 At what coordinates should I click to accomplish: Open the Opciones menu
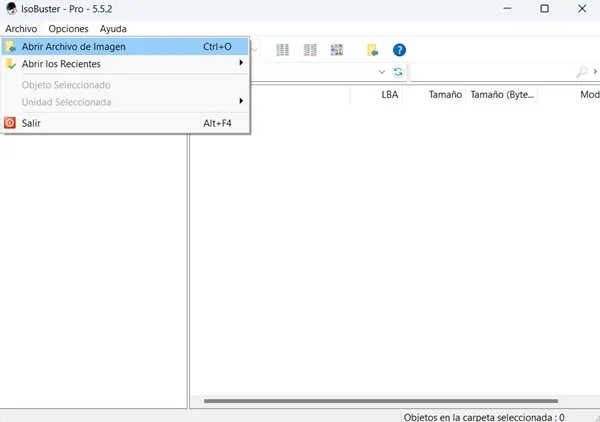[x=68, y=29]
